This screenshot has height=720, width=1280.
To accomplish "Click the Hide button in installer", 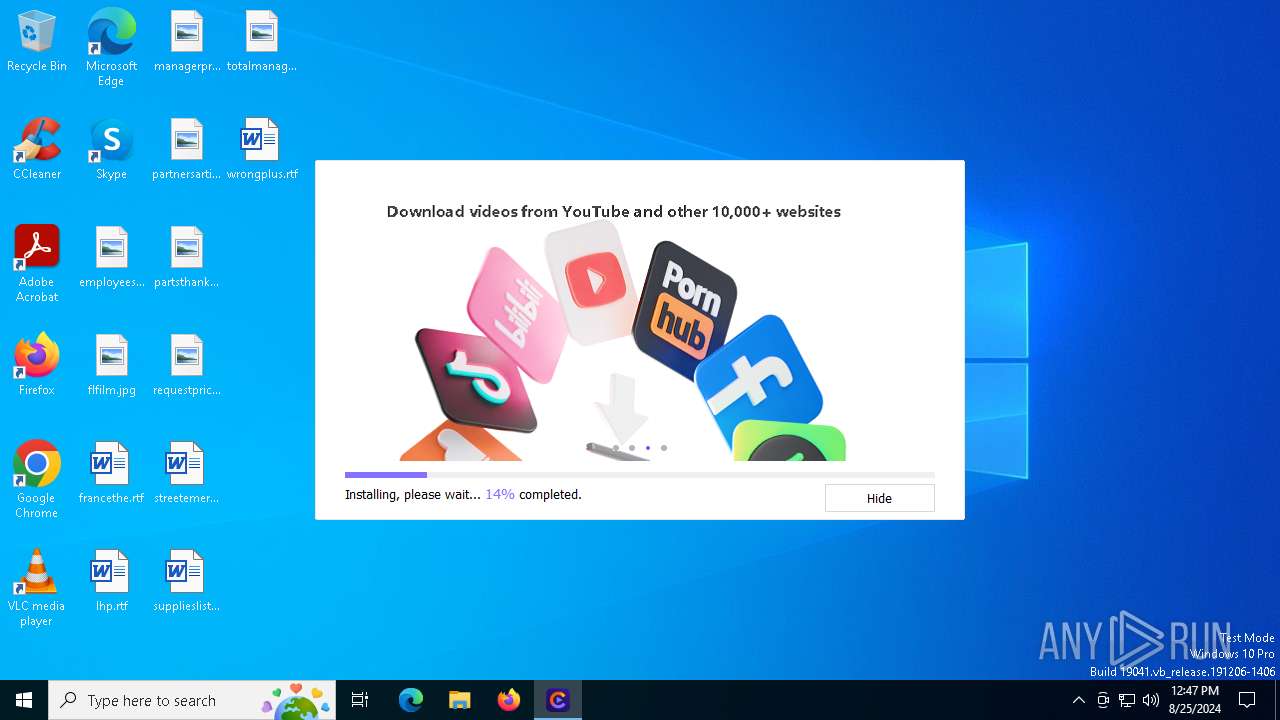I will [879, 498].
